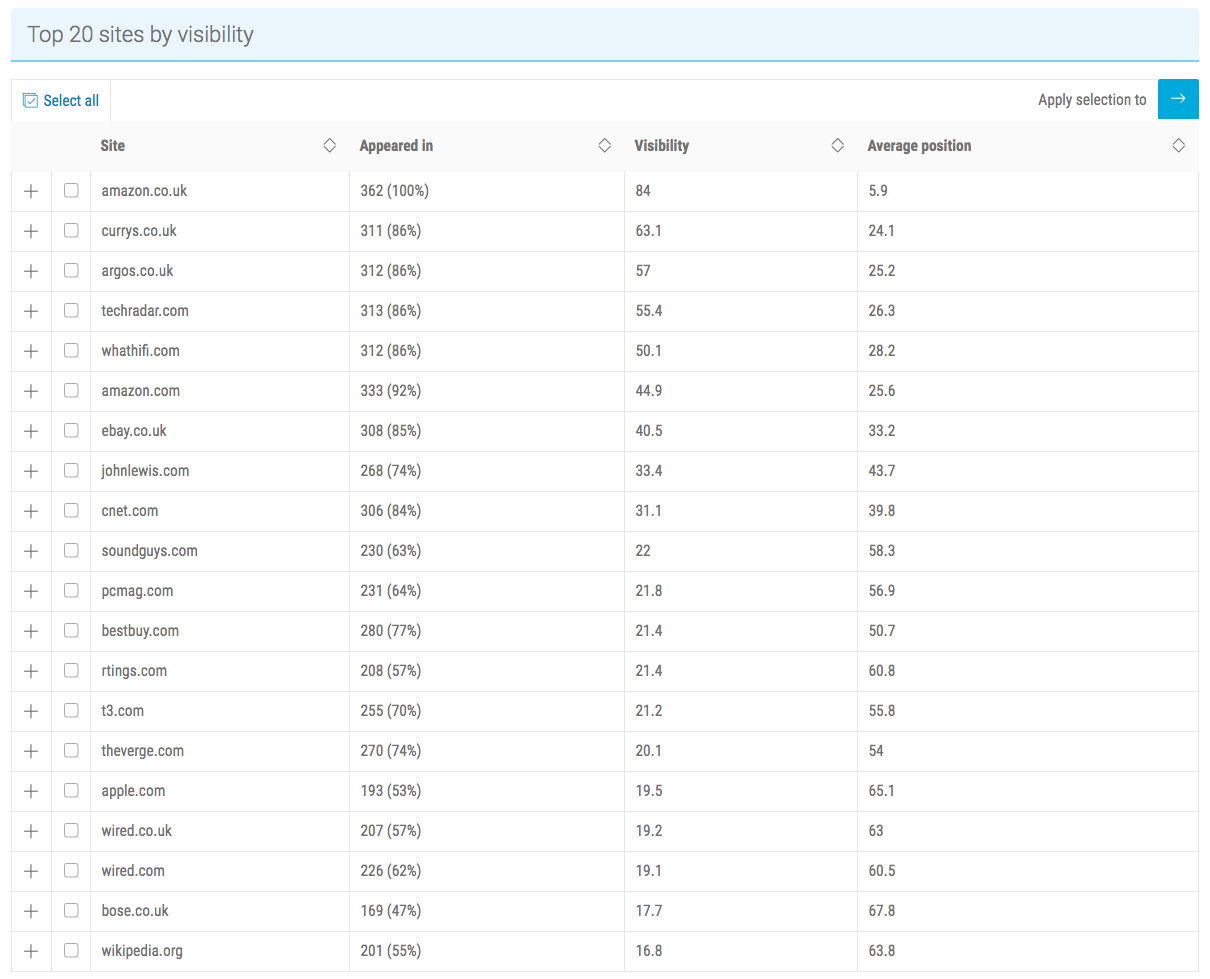This screenshot has width=1210, height=979.
Task: Check the soundguys.com checkbox
Action: (x=71, y=550)
